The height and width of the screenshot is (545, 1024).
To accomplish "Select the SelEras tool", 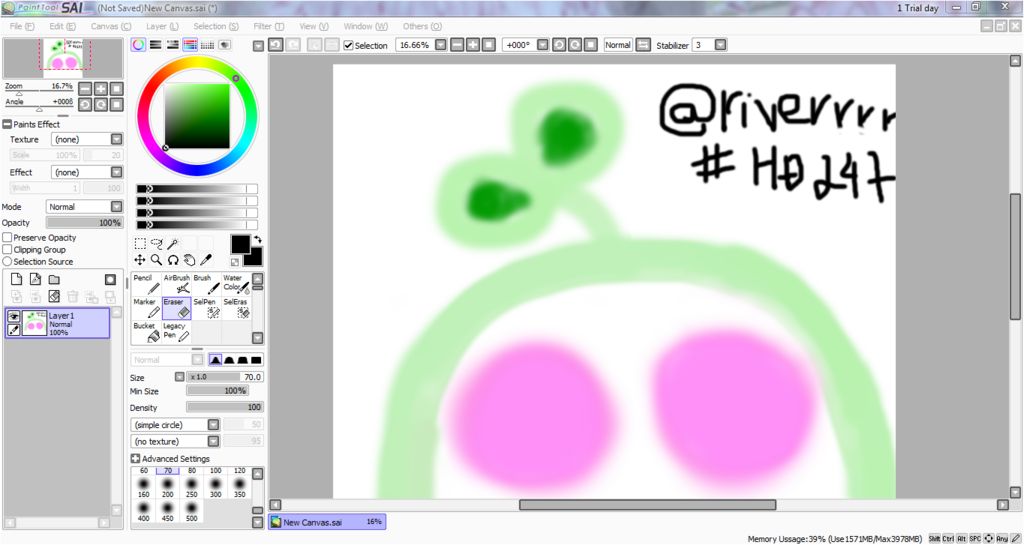I will pyautogui.click(x=236, y=308).
